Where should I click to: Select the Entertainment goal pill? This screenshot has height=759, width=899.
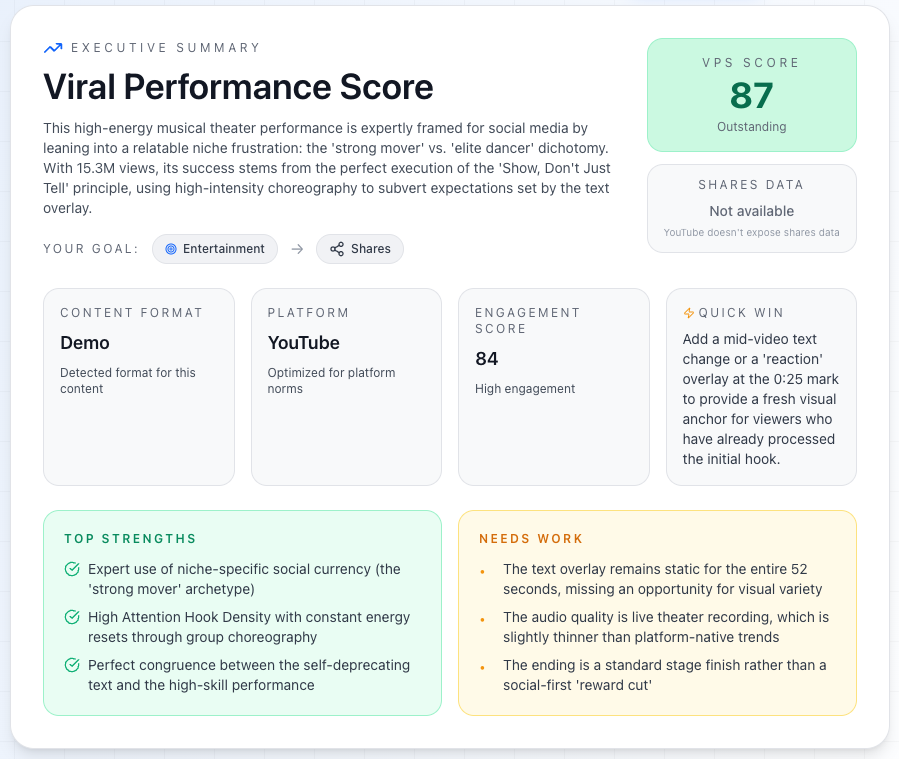click(x=214, y=249)
